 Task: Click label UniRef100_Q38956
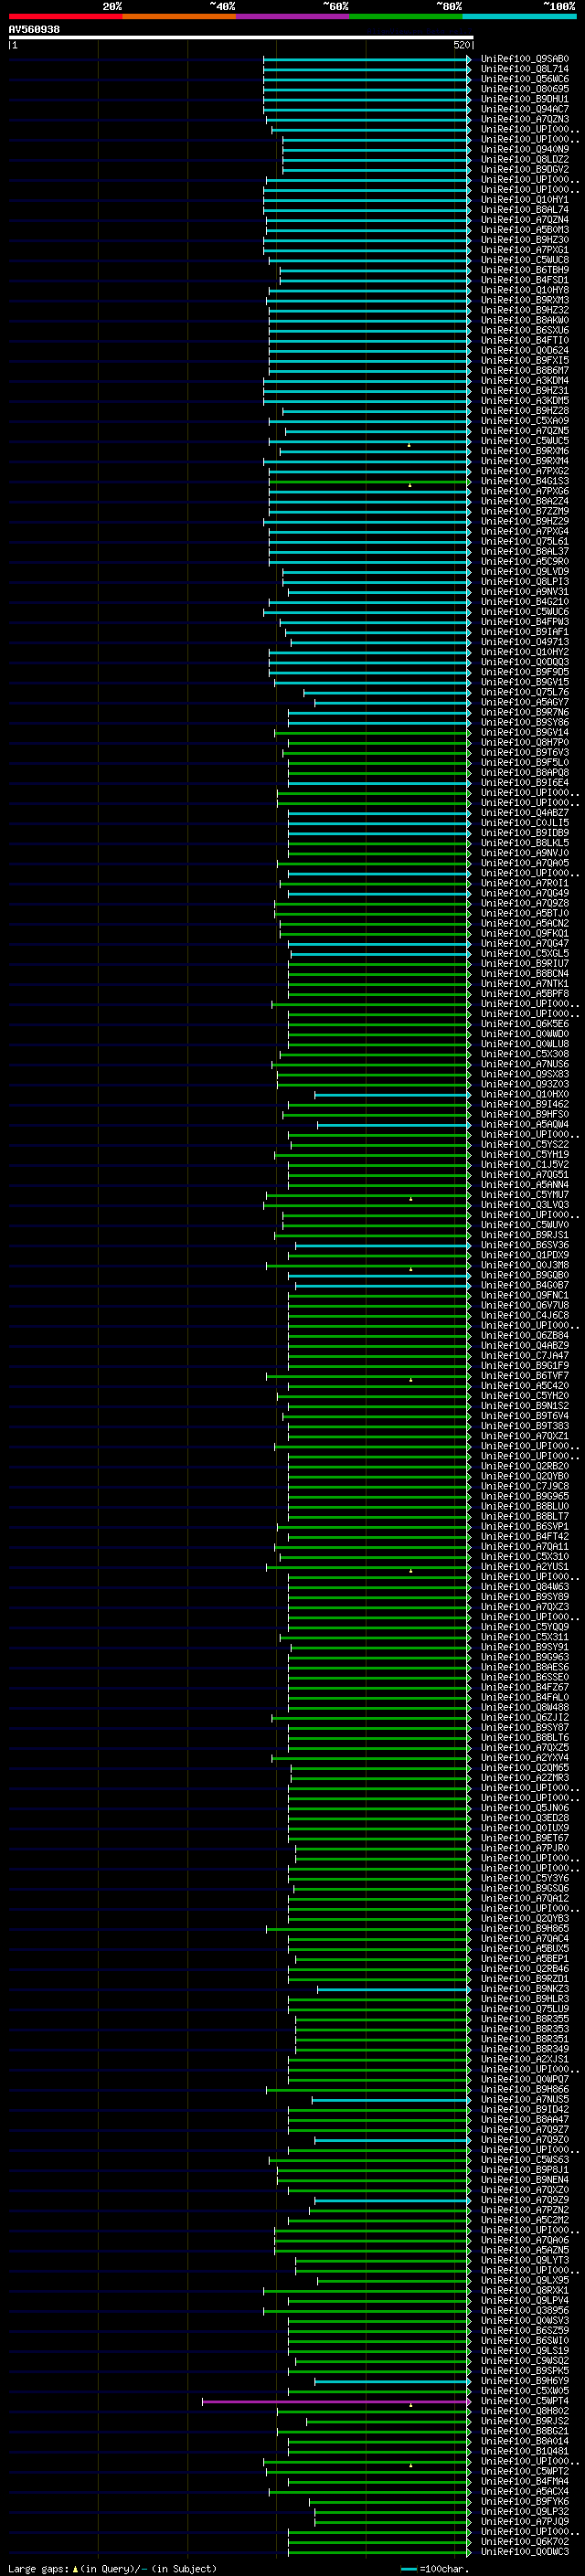(524, 2311)
